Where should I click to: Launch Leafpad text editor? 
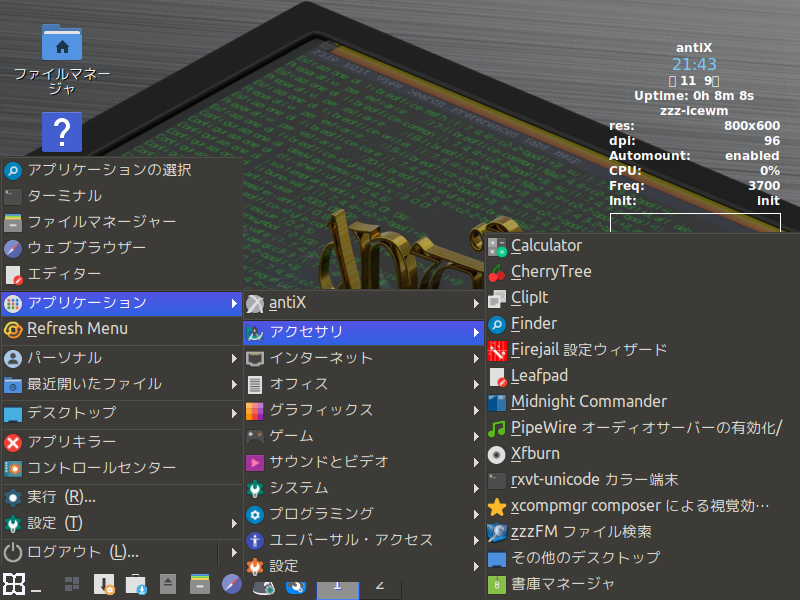[x=642, y=376]
